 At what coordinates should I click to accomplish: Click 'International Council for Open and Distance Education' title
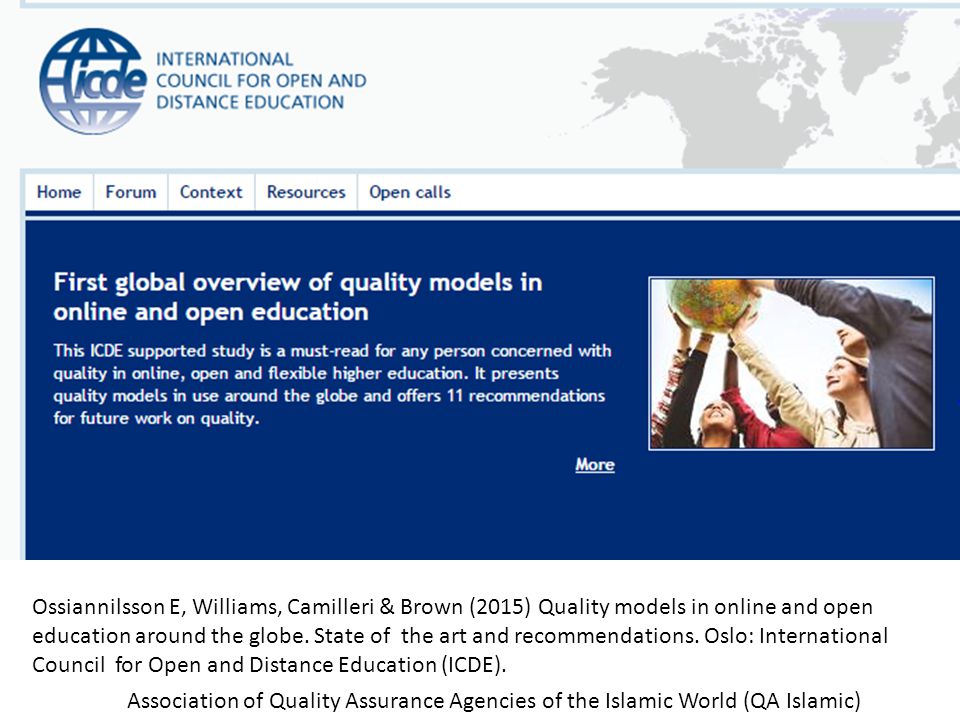pos(261,81)
